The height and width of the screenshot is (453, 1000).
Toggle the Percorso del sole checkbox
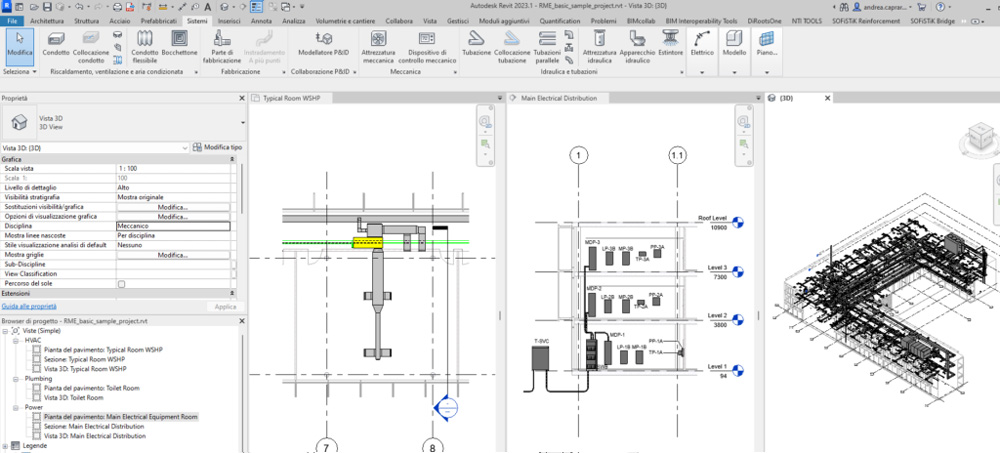pyautogui.click(x=121, y=283)
